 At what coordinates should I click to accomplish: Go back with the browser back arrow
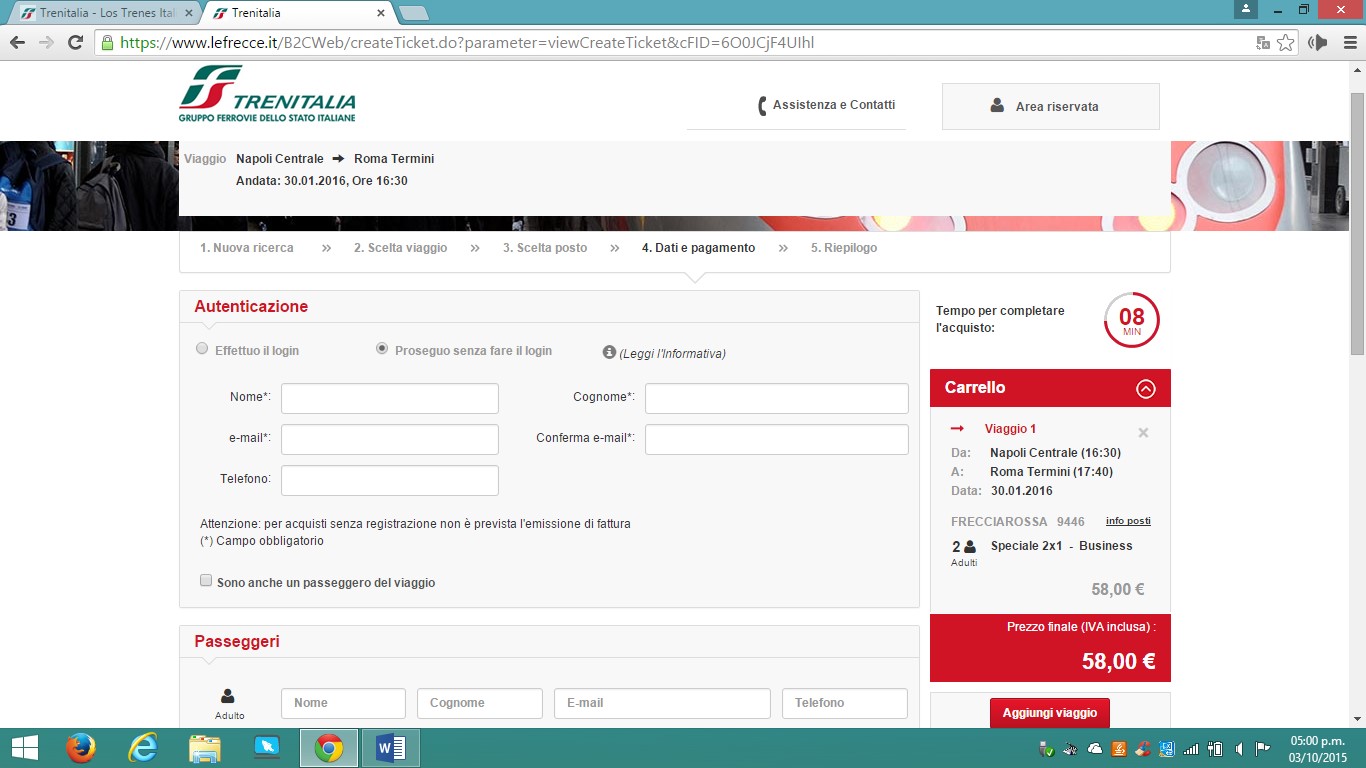coord(17,42)
